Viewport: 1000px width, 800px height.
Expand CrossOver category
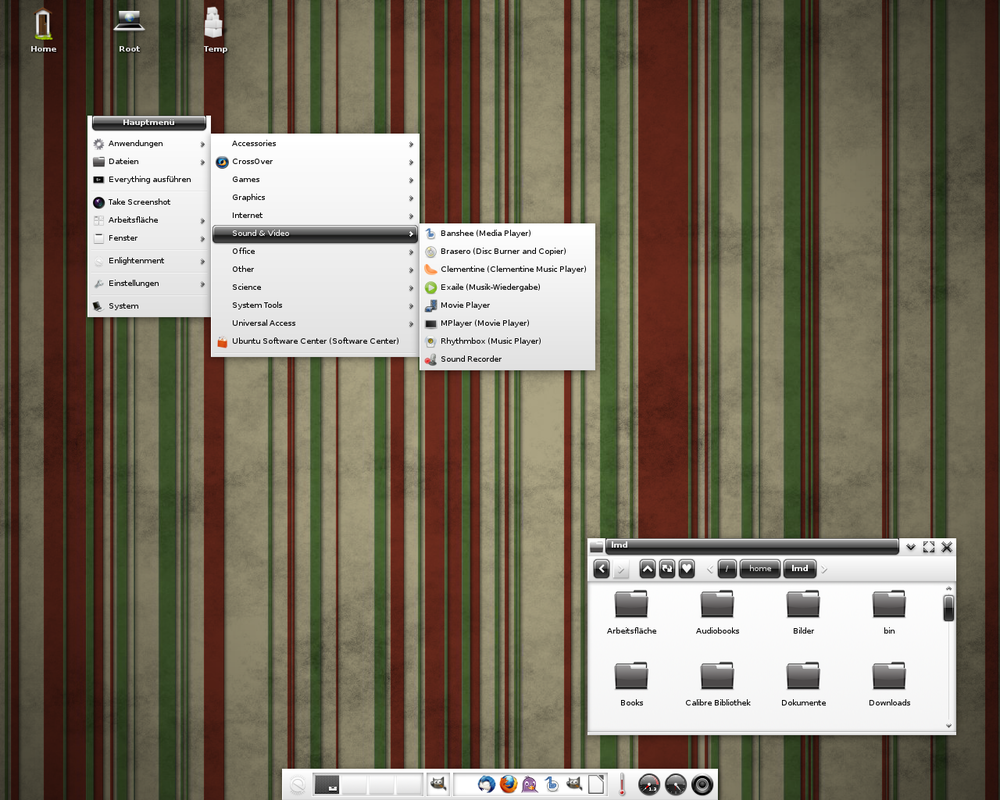tap(315, 161)
